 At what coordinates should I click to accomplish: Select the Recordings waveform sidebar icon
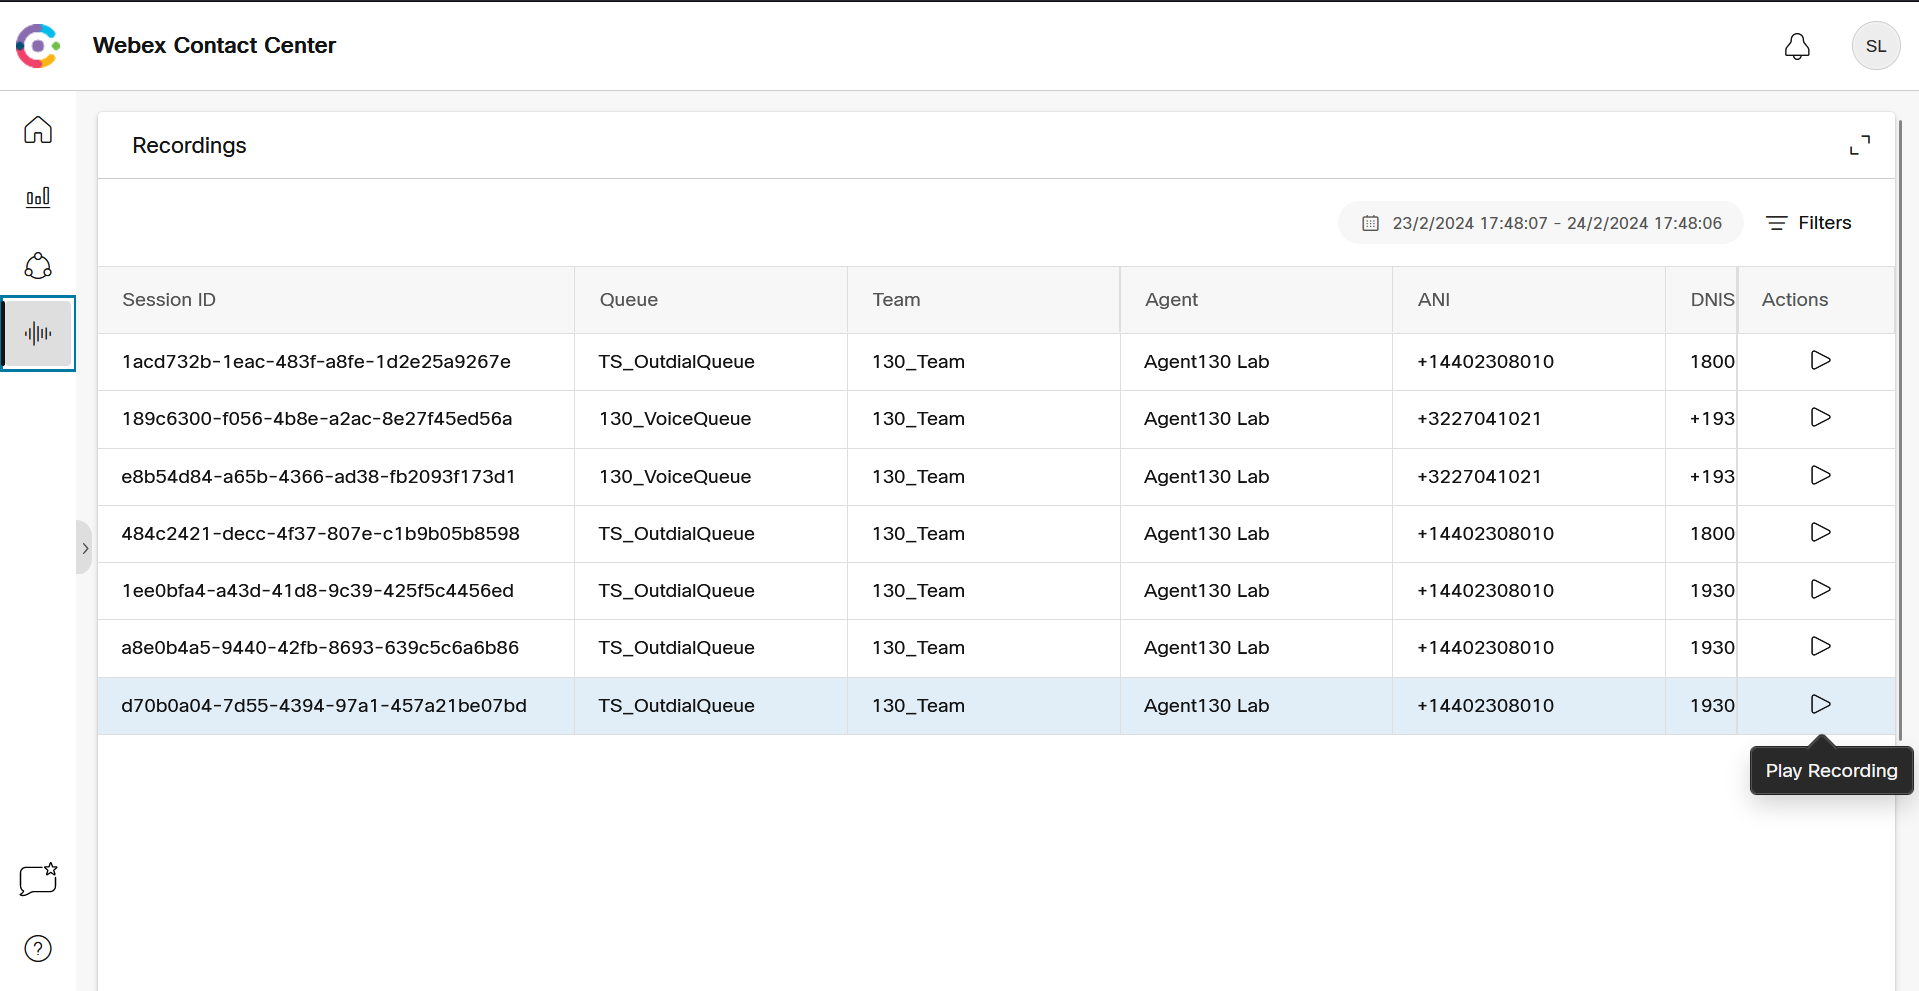click(x=38, y=333)
